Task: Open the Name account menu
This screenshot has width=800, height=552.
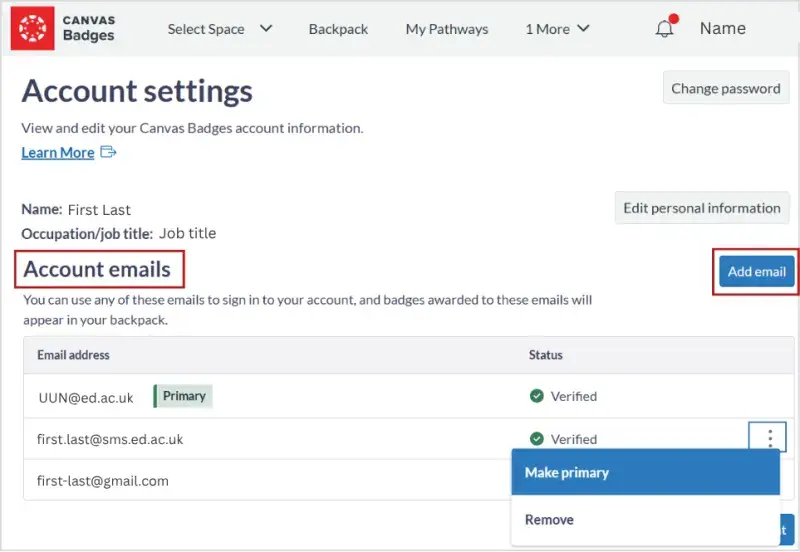Action: pyautogui.click(x=722, y=29)
